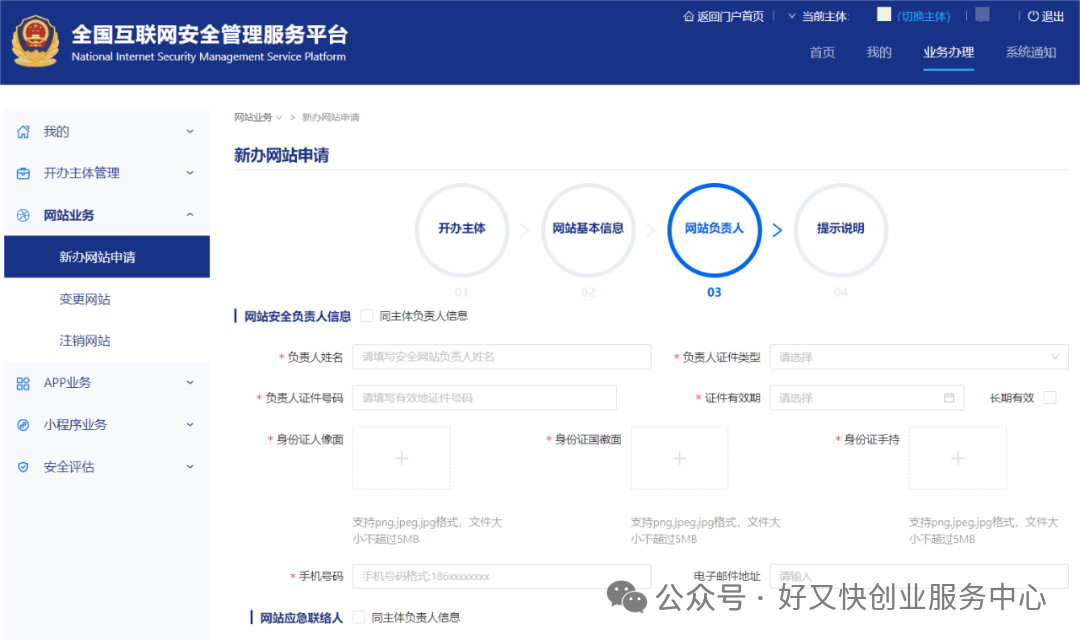Click the 手机号码 input field
Viewport: 1080px width, 640px height.
(501, 576)
